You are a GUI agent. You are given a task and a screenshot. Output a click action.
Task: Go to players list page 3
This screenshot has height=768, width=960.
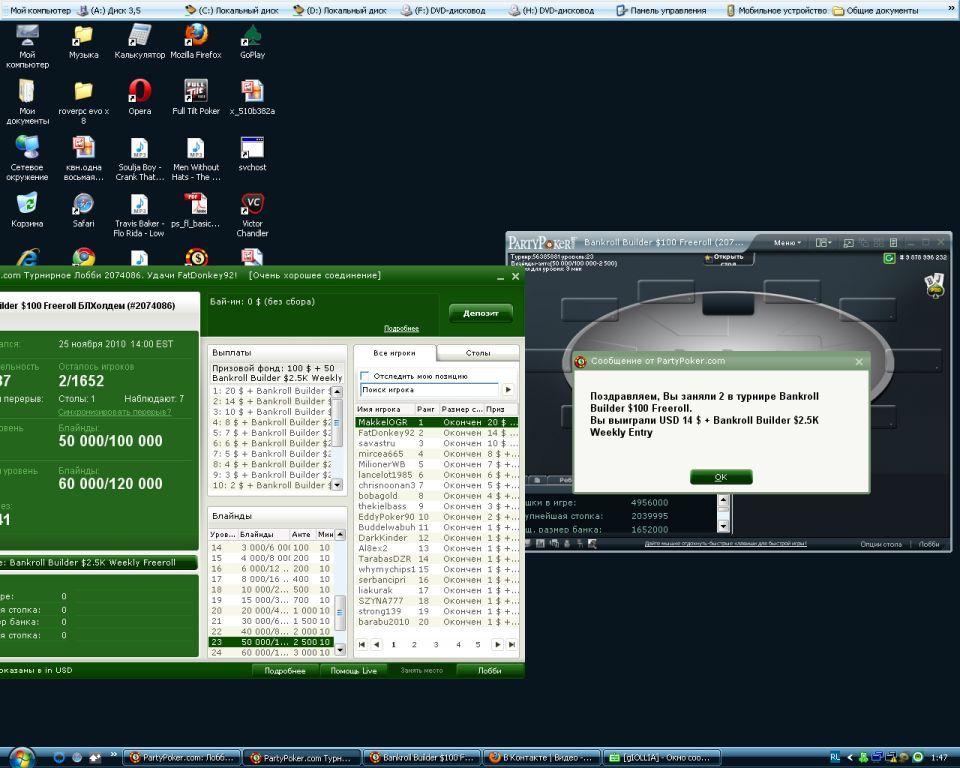436,644
